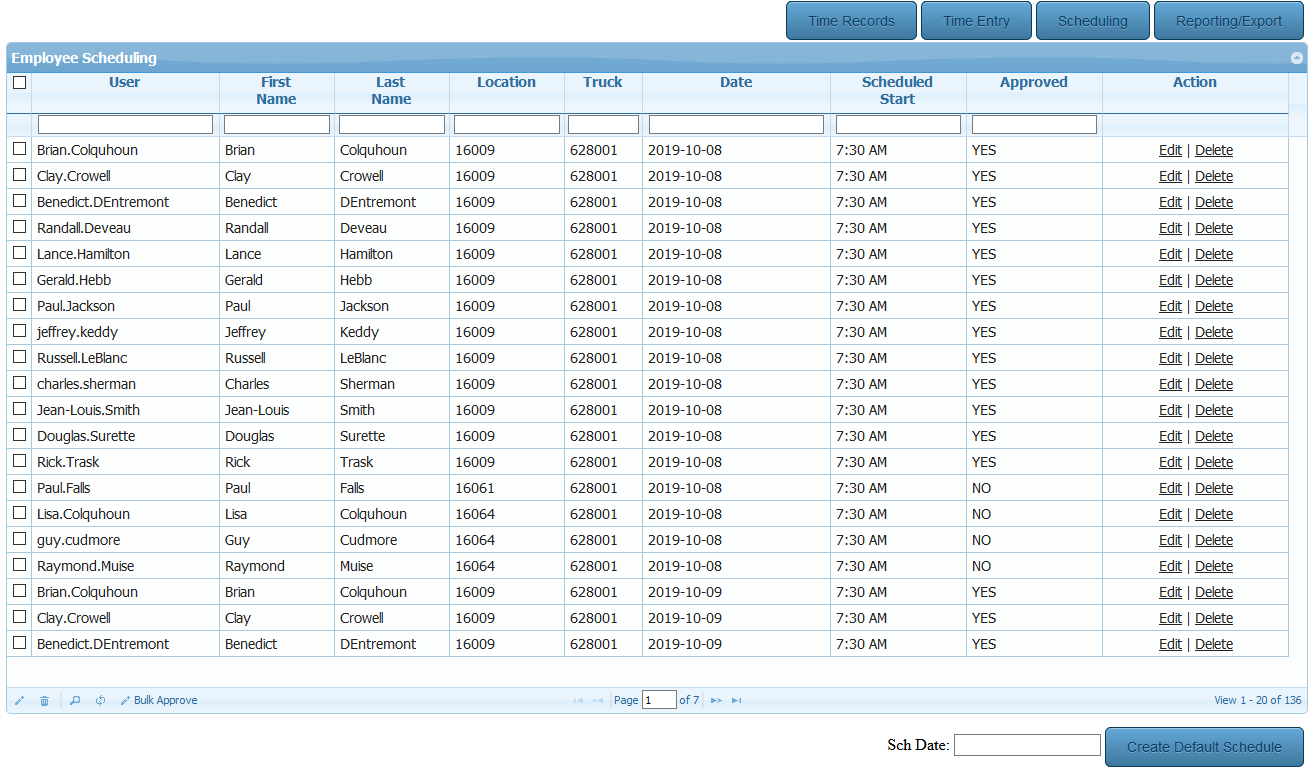Open the Time Records tab

851,21
